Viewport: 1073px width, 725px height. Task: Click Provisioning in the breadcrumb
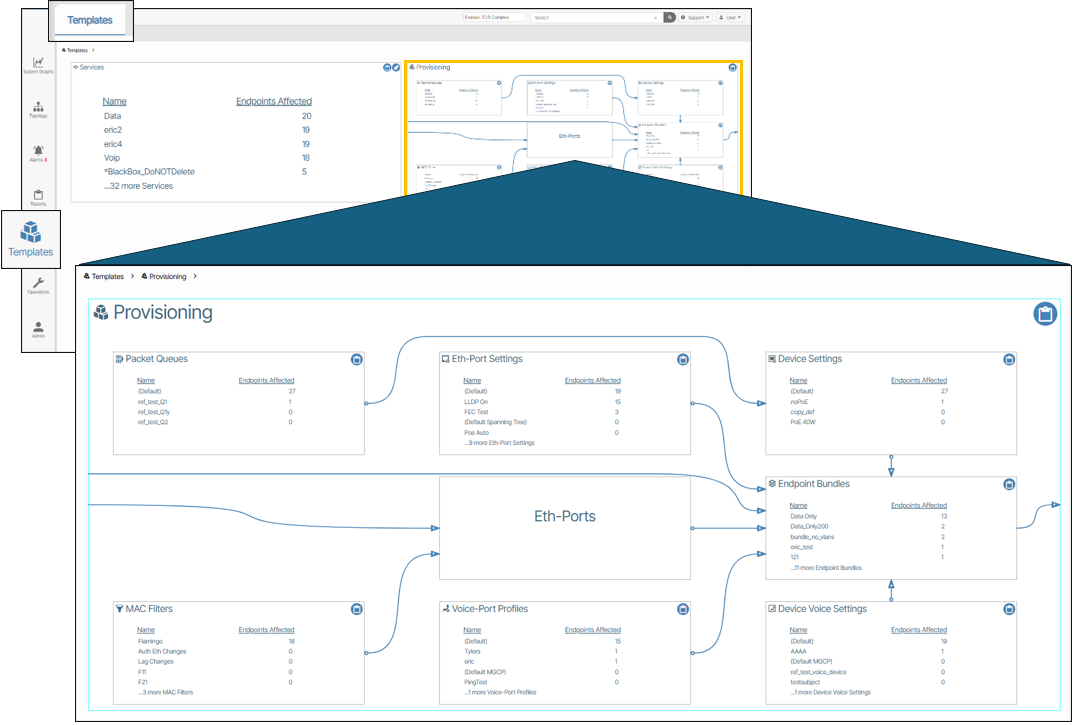coord(167,276)
